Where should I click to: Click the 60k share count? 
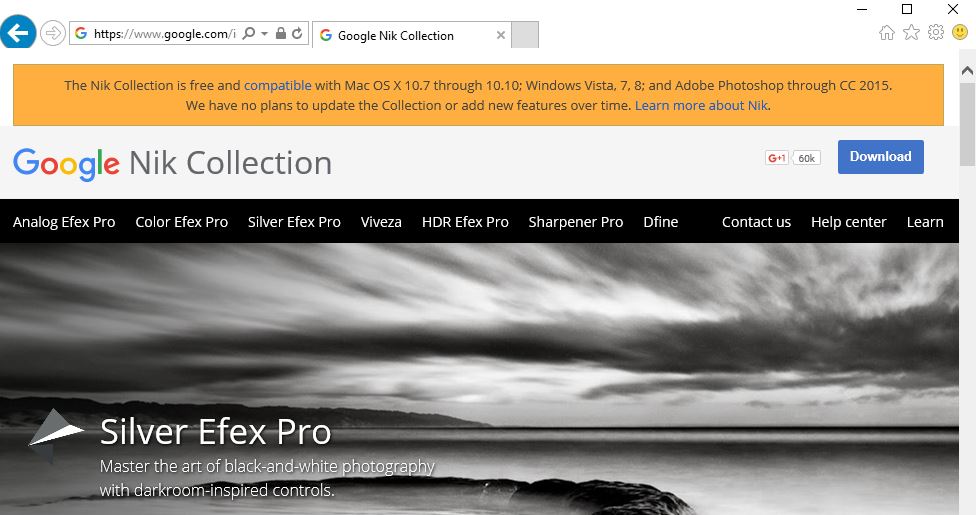807,158
